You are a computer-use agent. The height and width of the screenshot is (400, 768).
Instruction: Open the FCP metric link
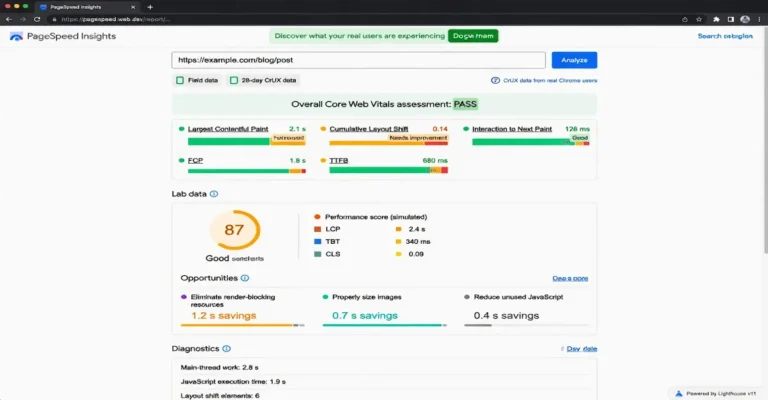point(195,161)
